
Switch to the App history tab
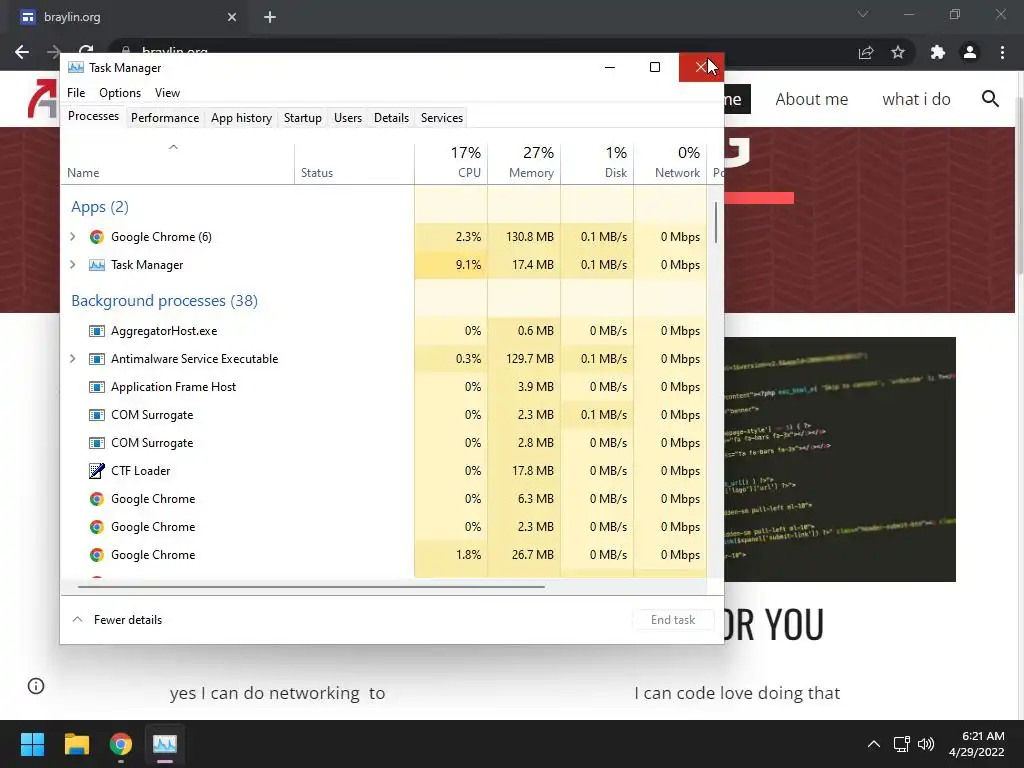tap(241, 118)
